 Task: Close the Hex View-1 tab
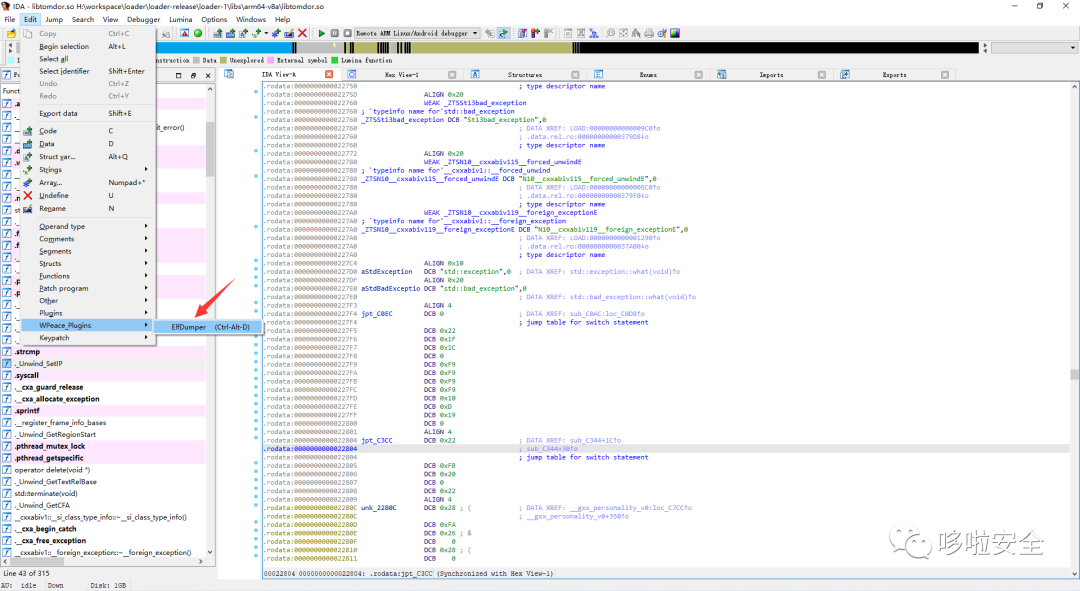coord(452,74)
